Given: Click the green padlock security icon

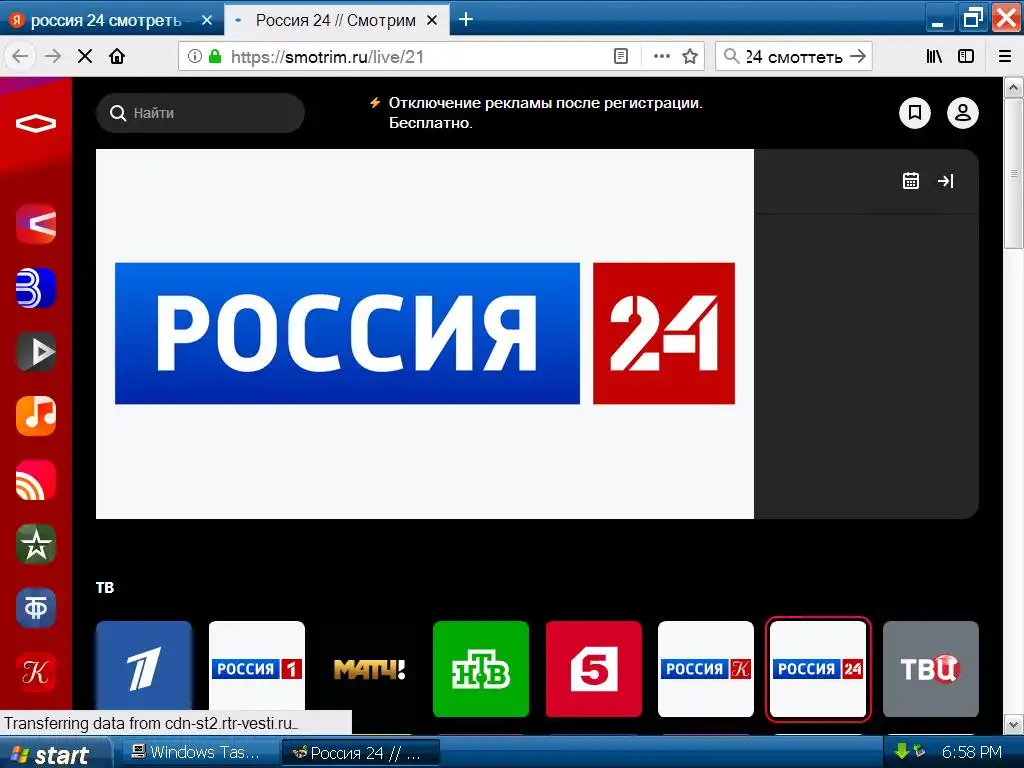Looking at the screenshot, I should click(215, 56).
